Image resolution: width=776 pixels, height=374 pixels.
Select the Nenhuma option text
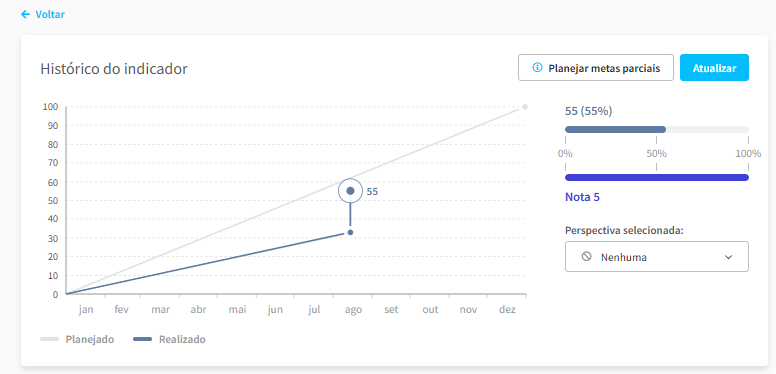pos(624,257)
